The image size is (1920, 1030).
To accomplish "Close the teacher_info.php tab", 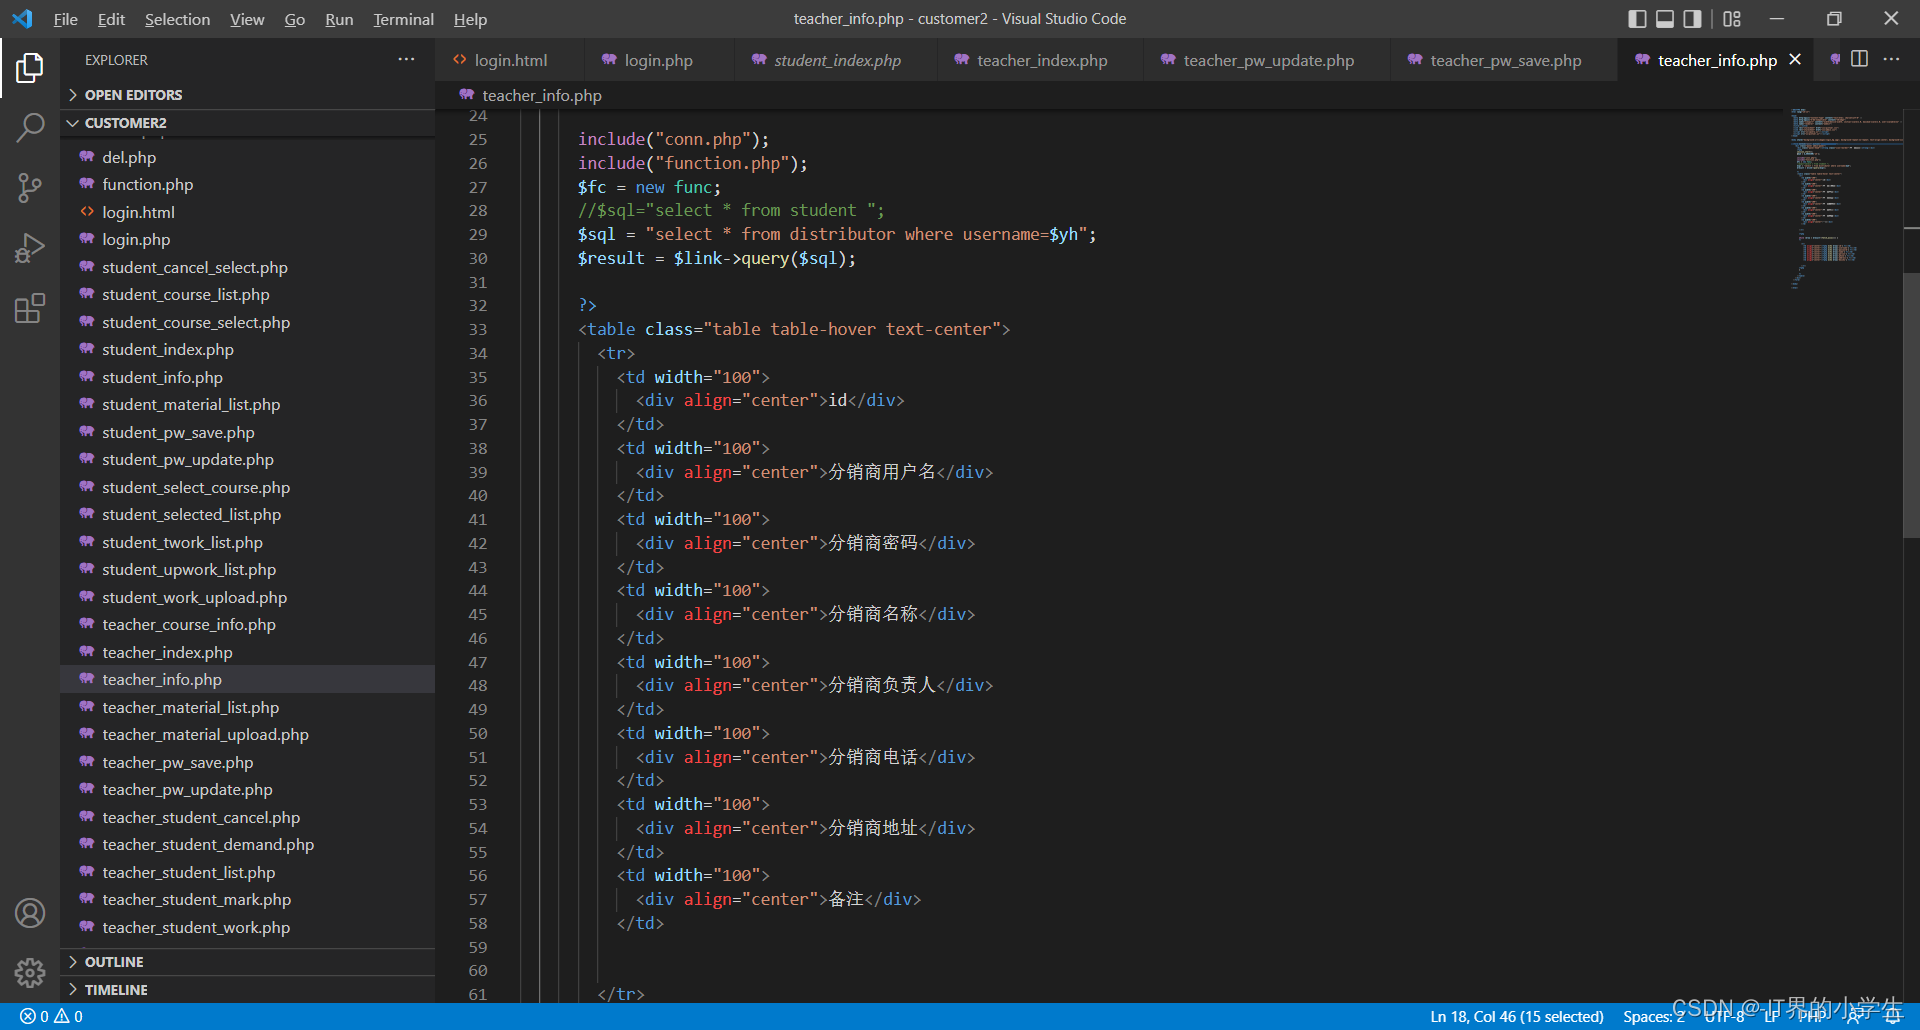I will point(1795,60).
